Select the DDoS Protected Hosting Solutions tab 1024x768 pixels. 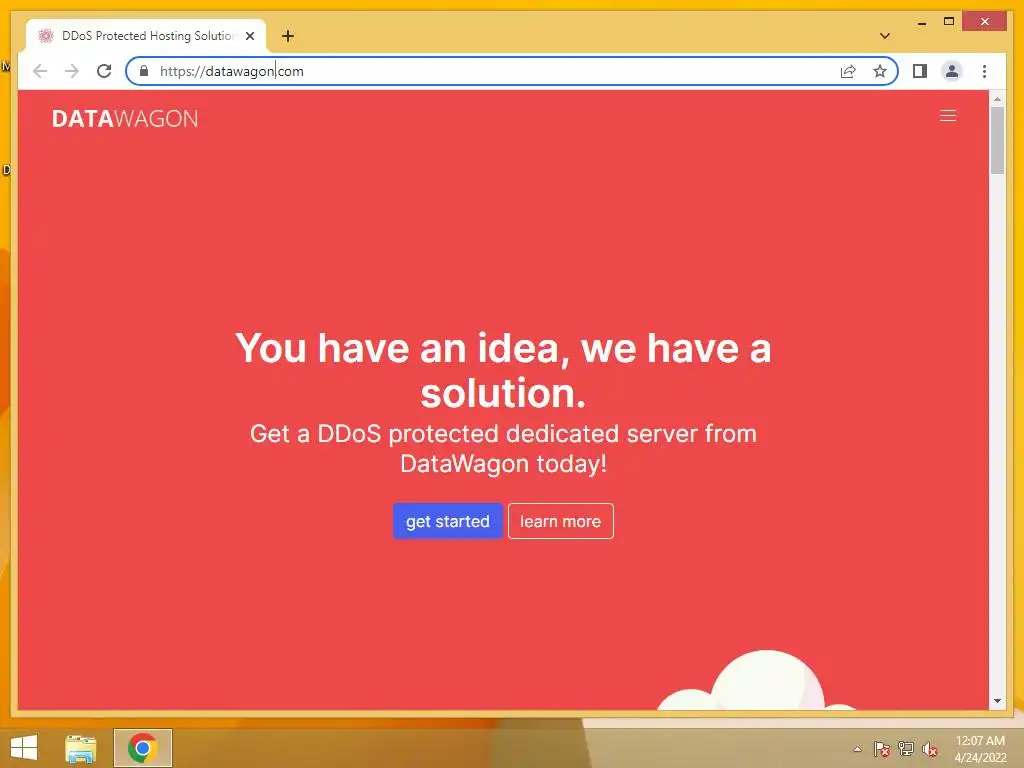tap(146, 36)
